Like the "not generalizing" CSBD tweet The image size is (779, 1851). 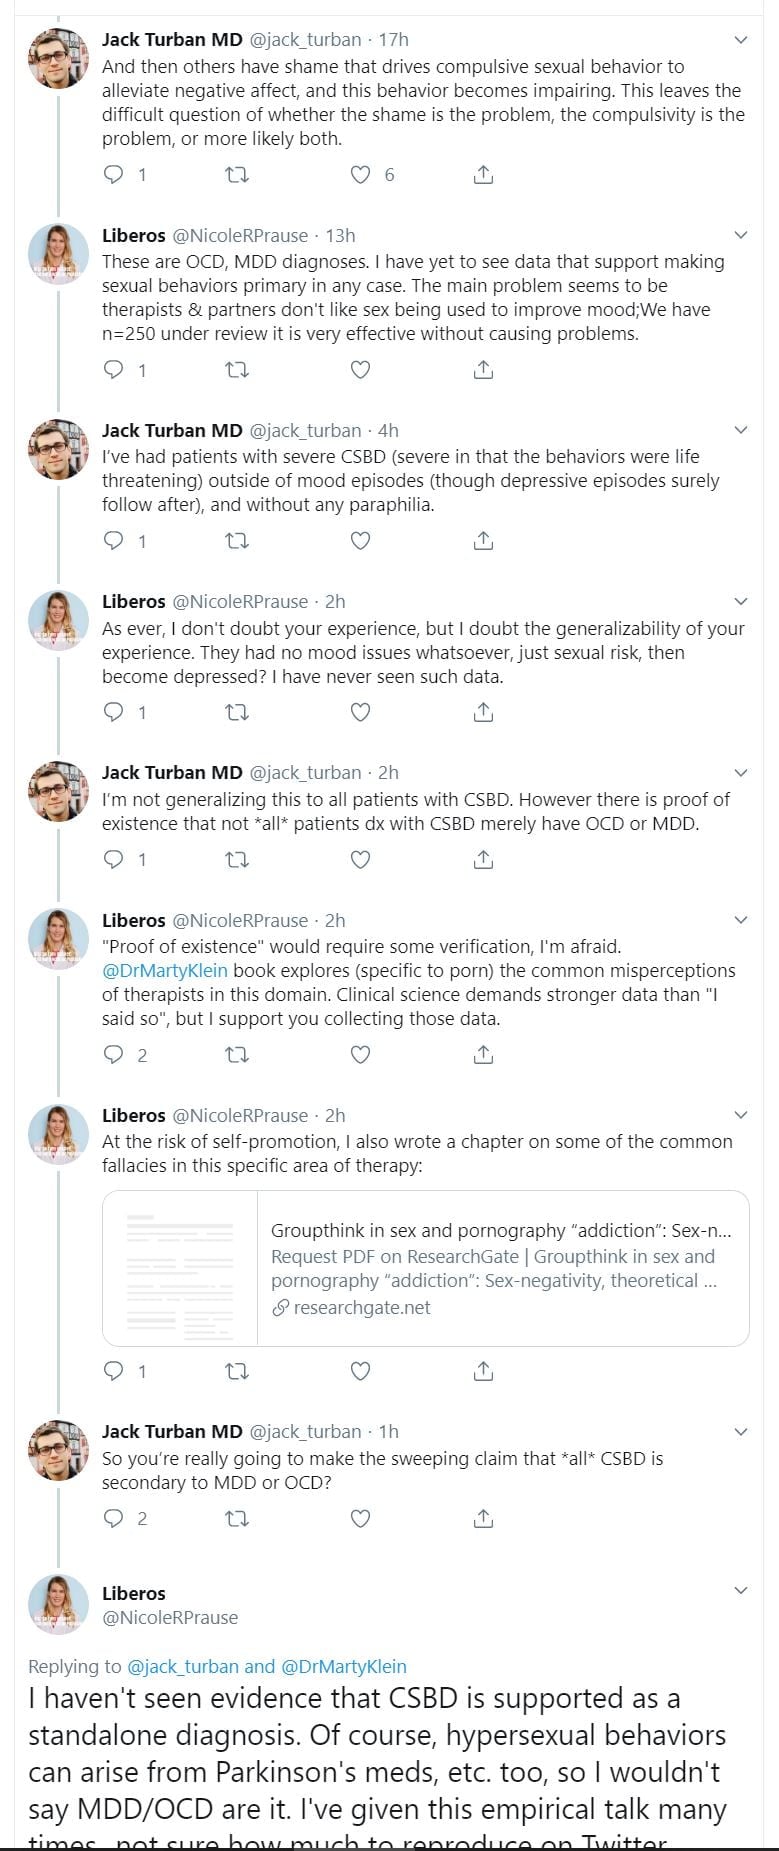pos(360,859)
